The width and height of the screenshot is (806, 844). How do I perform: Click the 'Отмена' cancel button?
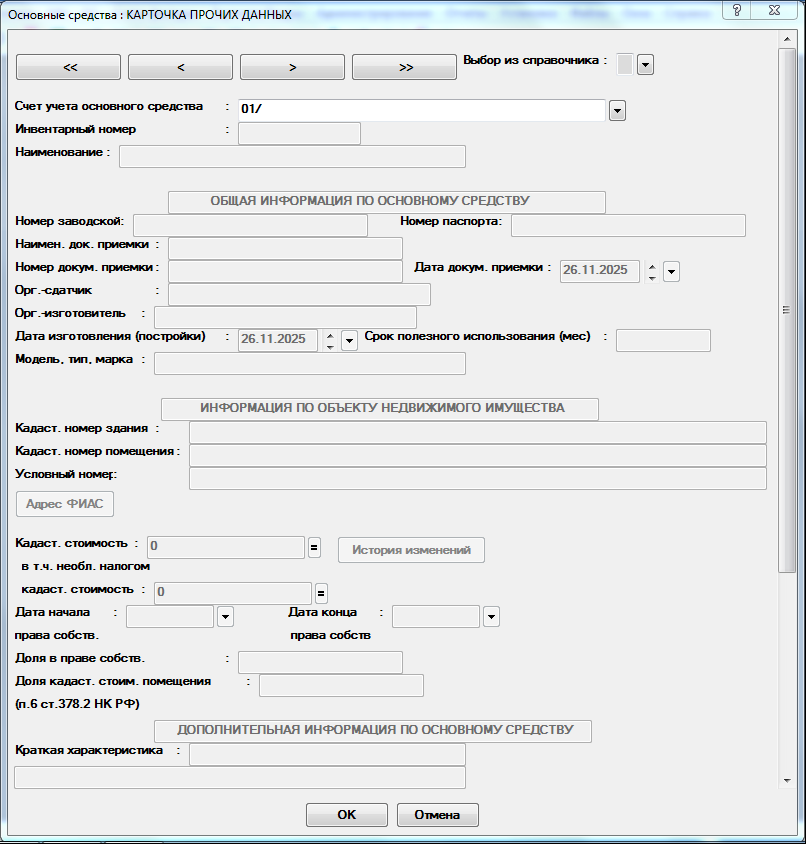coord(437,815)
